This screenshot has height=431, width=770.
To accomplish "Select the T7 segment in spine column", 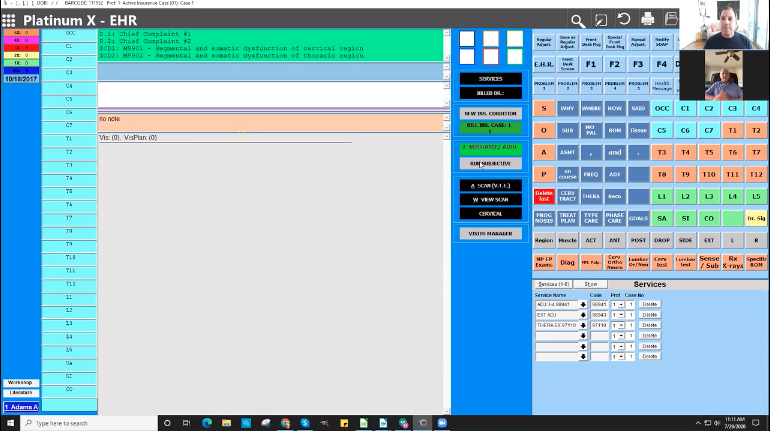I will tap(69, 218).
